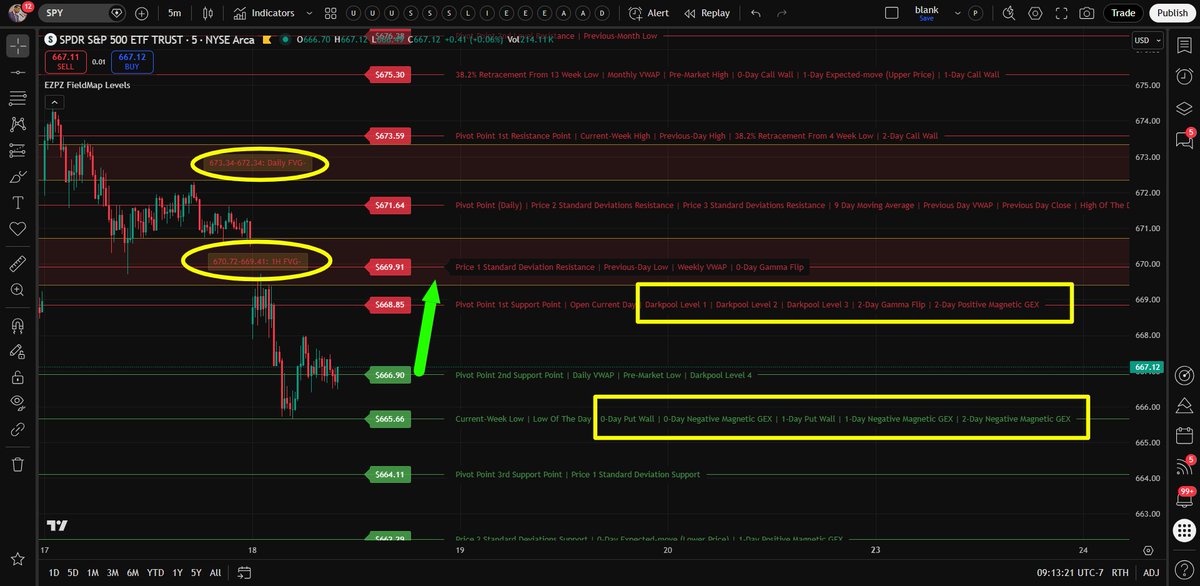The width and height of the screenshot is (1200, 586).
Task: Click the EZPZ FieldMap Levels indicator label
Action: point(87,86)
